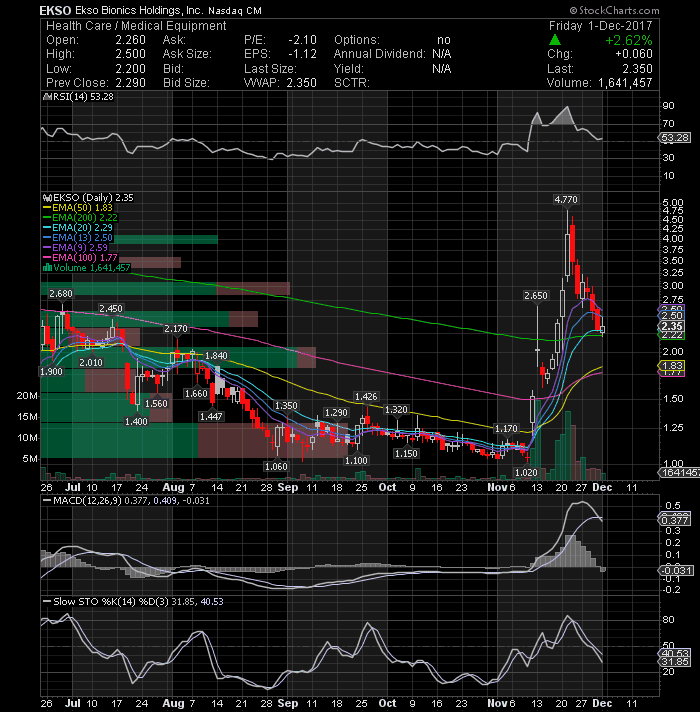This screenshot has width=700, height=712.
Task: Click the Oct date label on main chart axis
Action: (387, 487)
